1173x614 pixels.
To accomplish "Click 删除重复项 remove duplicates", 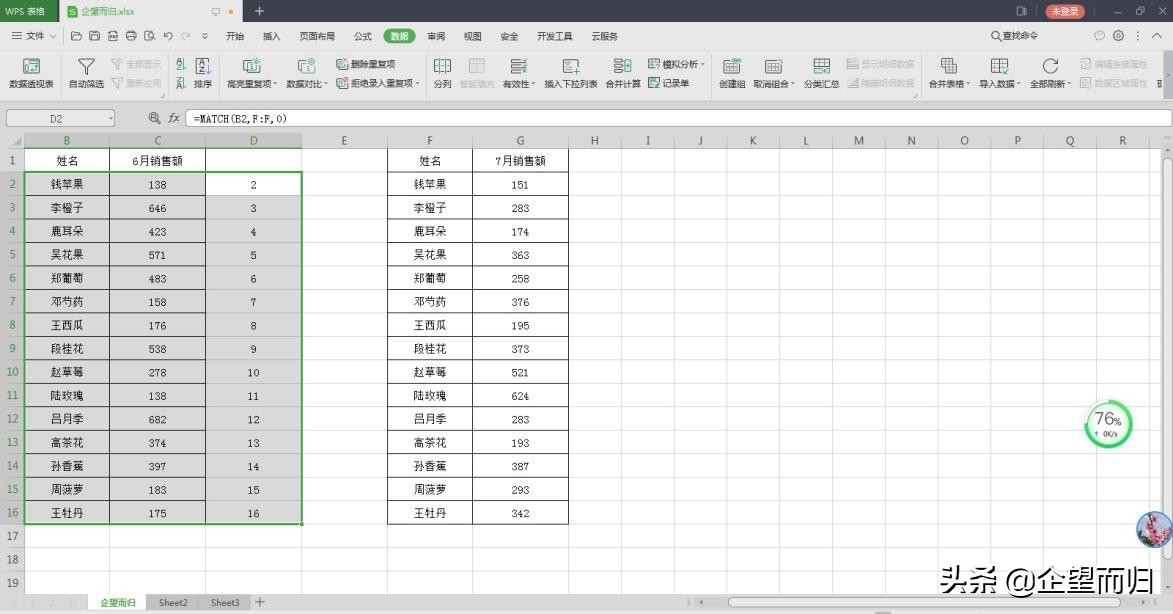I will tap(366, 64).
